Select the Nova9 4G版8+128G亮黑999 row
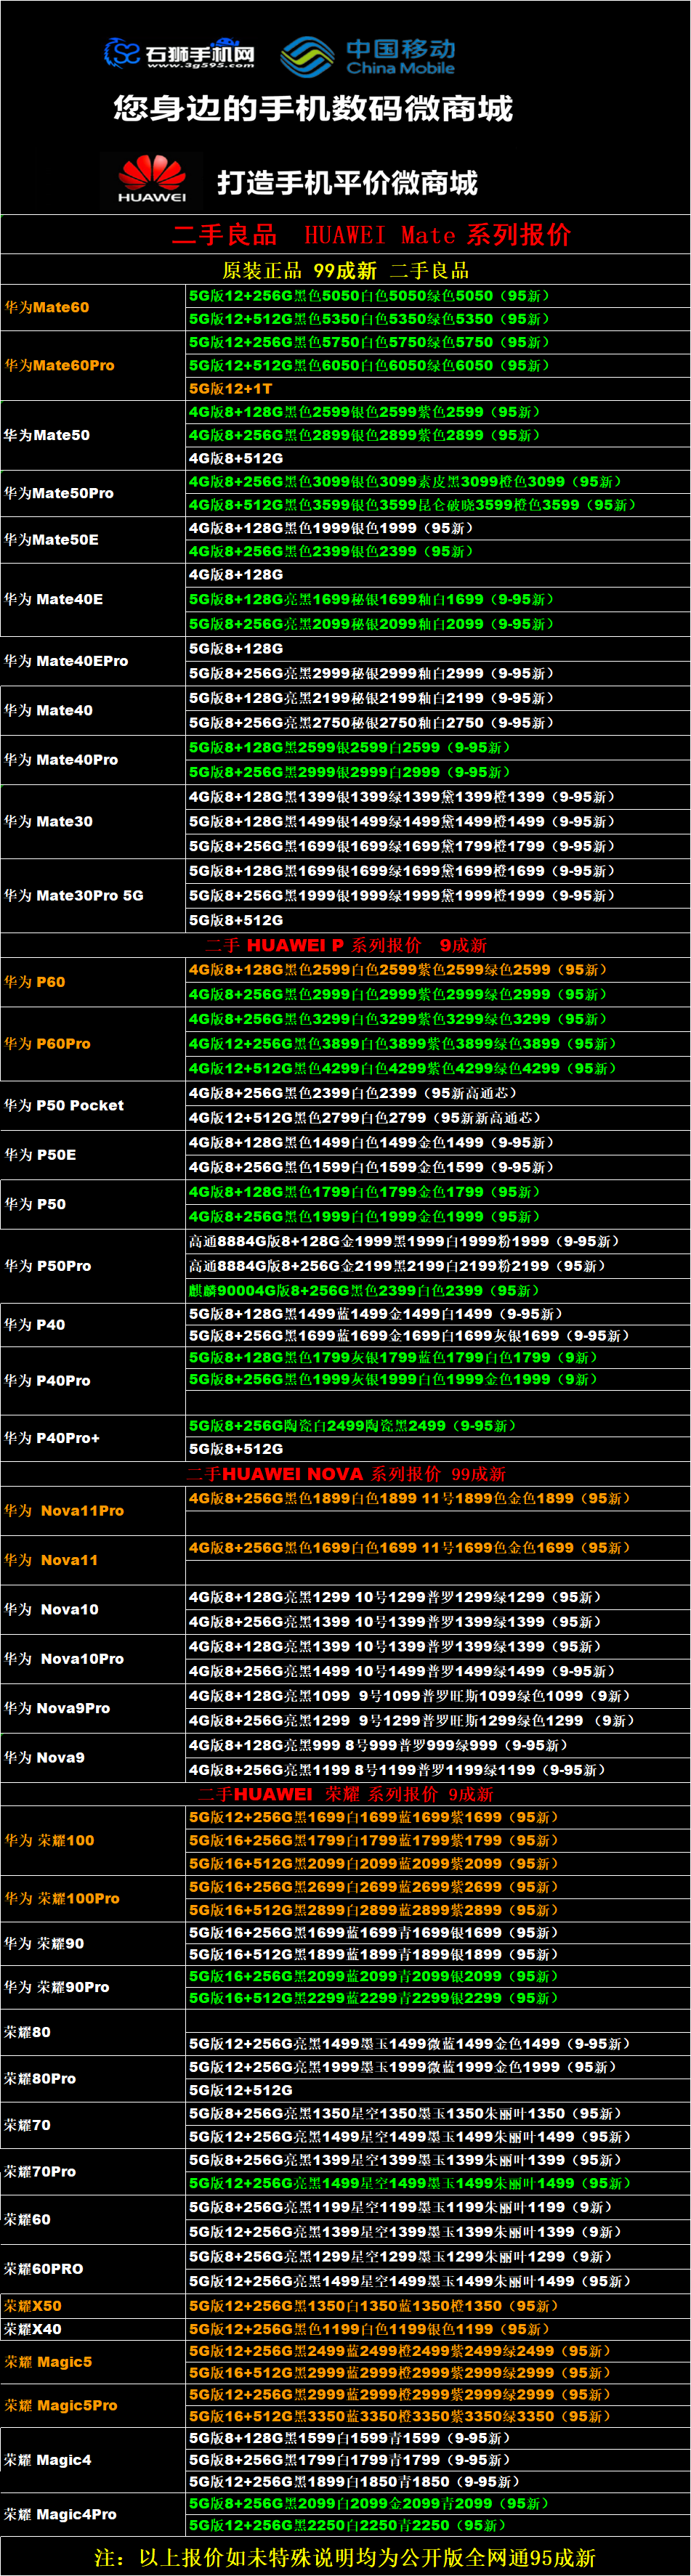 pos(438,1745)
